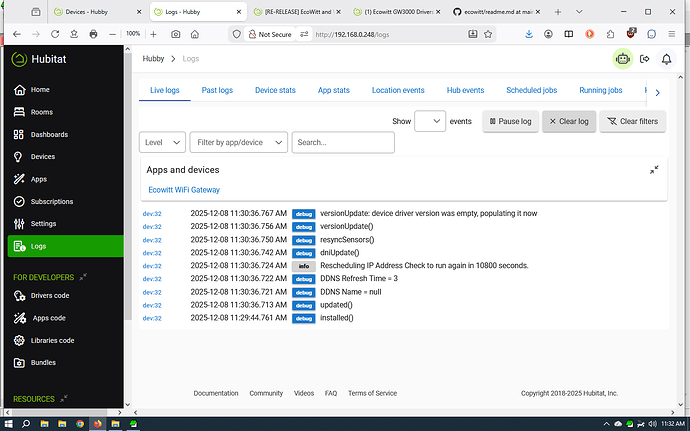The width and height of the screenshot is (690, 431).
Task: Open Terms of Service footer link
Action: (x=372, y=393)
